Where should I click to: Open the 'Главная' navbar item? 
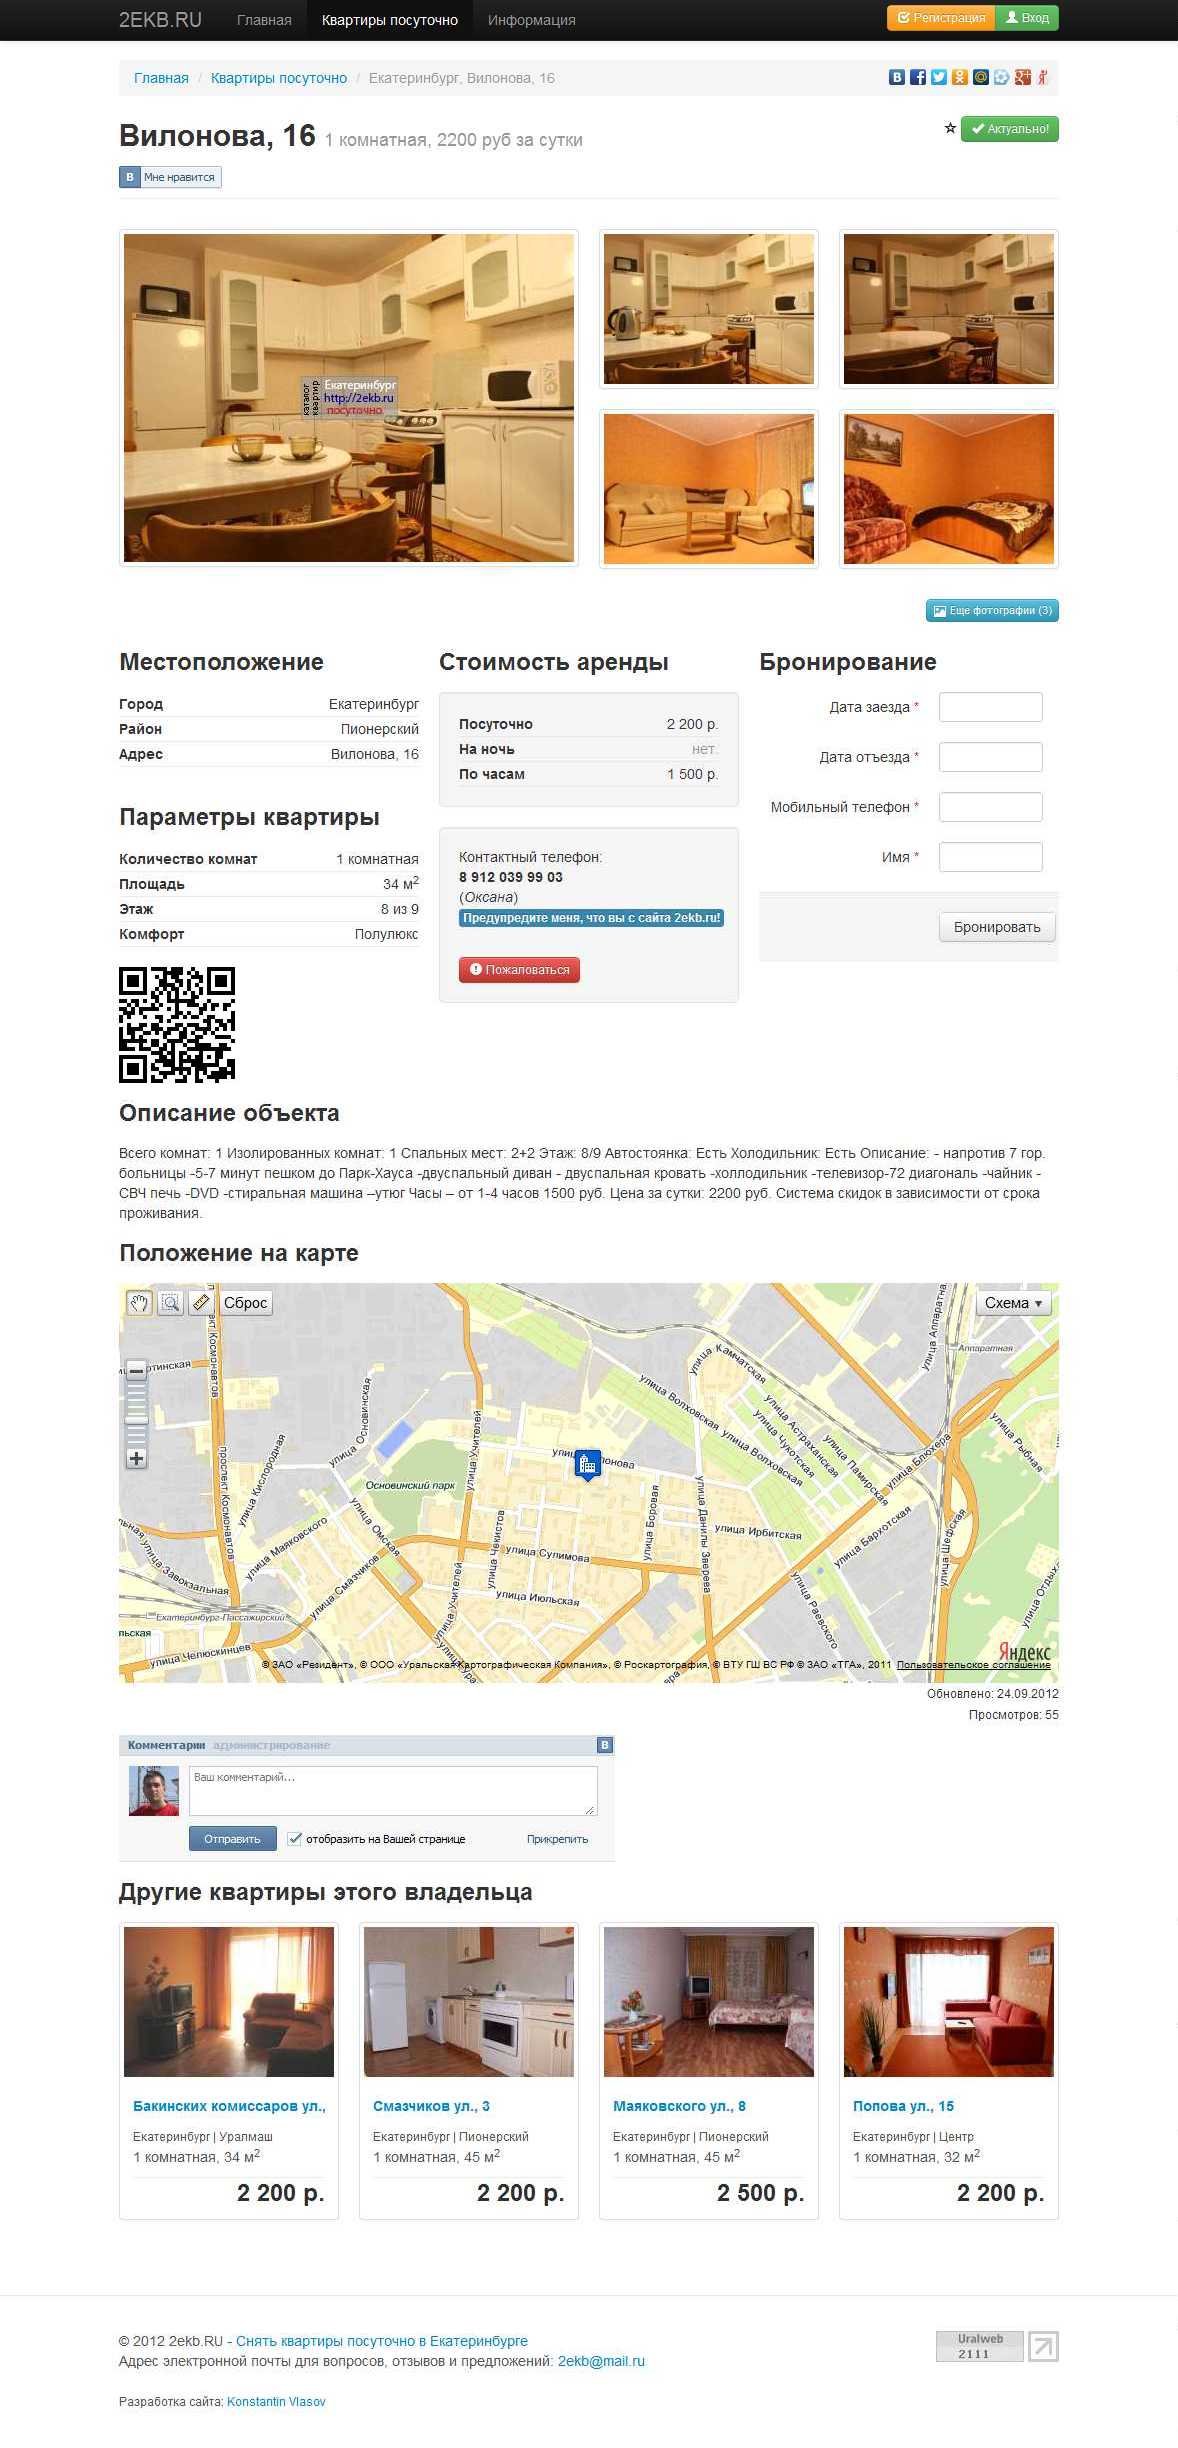(x=264, y=20)
